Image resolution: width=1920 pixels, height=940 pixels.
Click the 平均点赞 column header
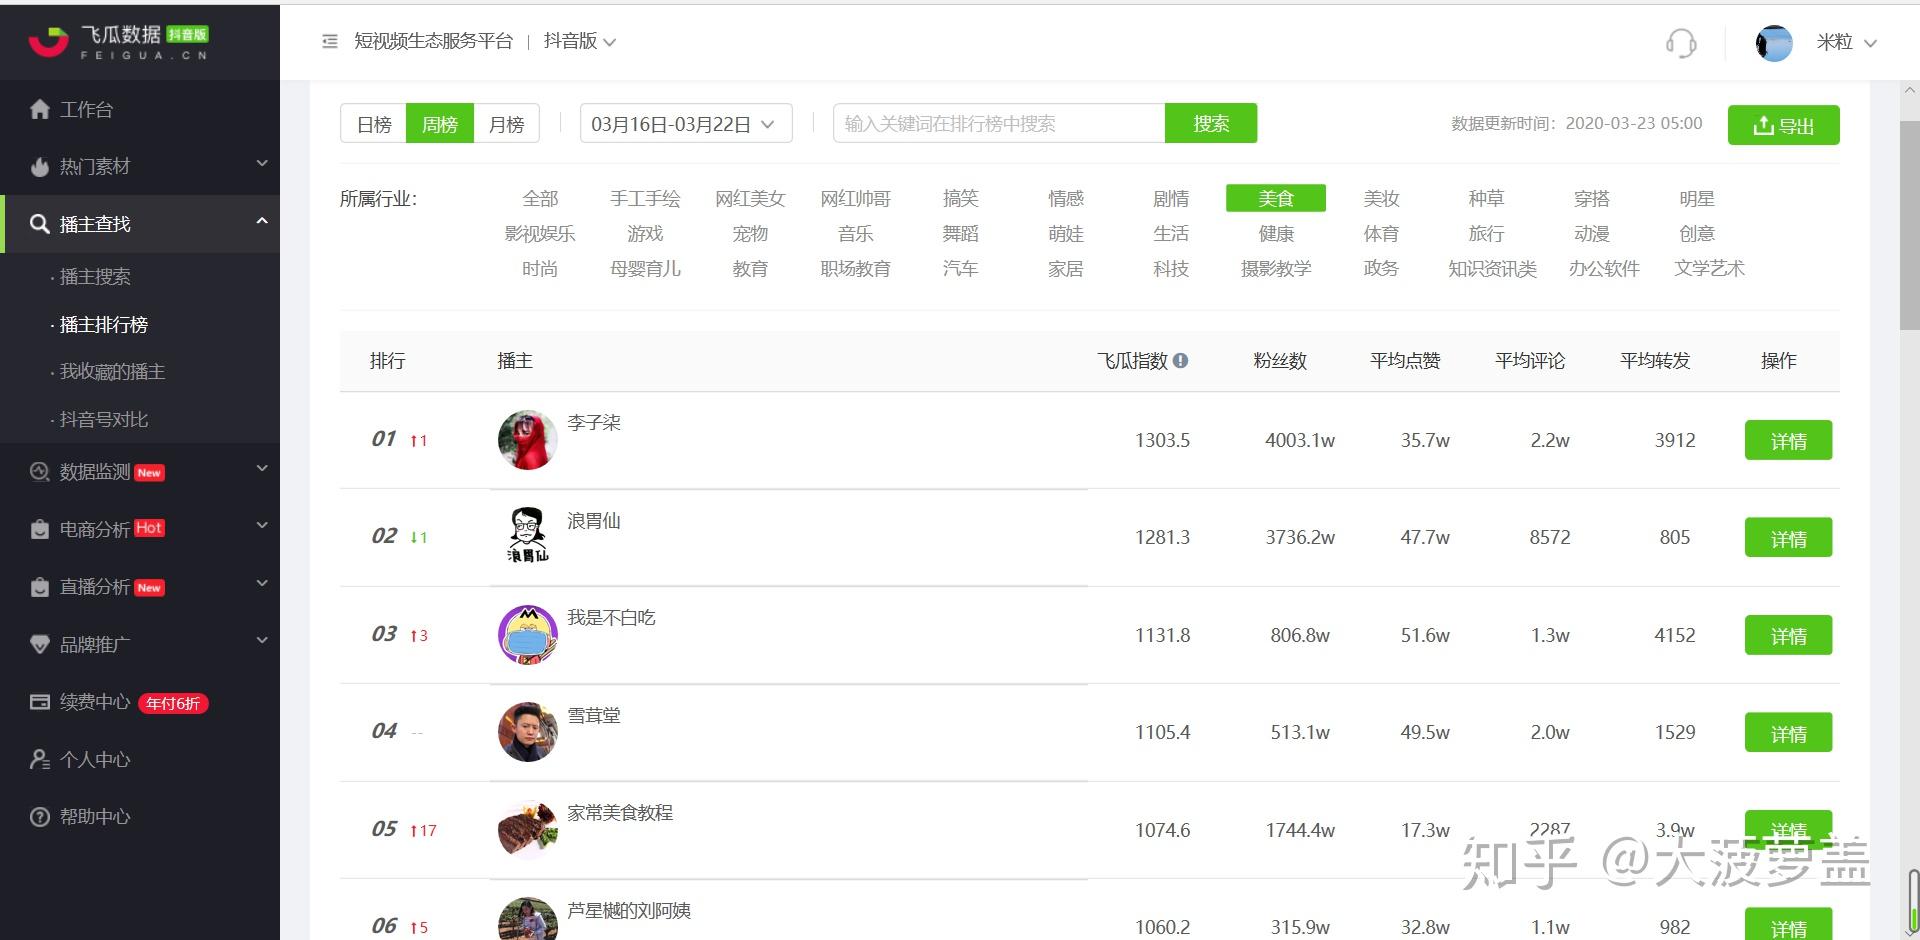click(1405, 361)
